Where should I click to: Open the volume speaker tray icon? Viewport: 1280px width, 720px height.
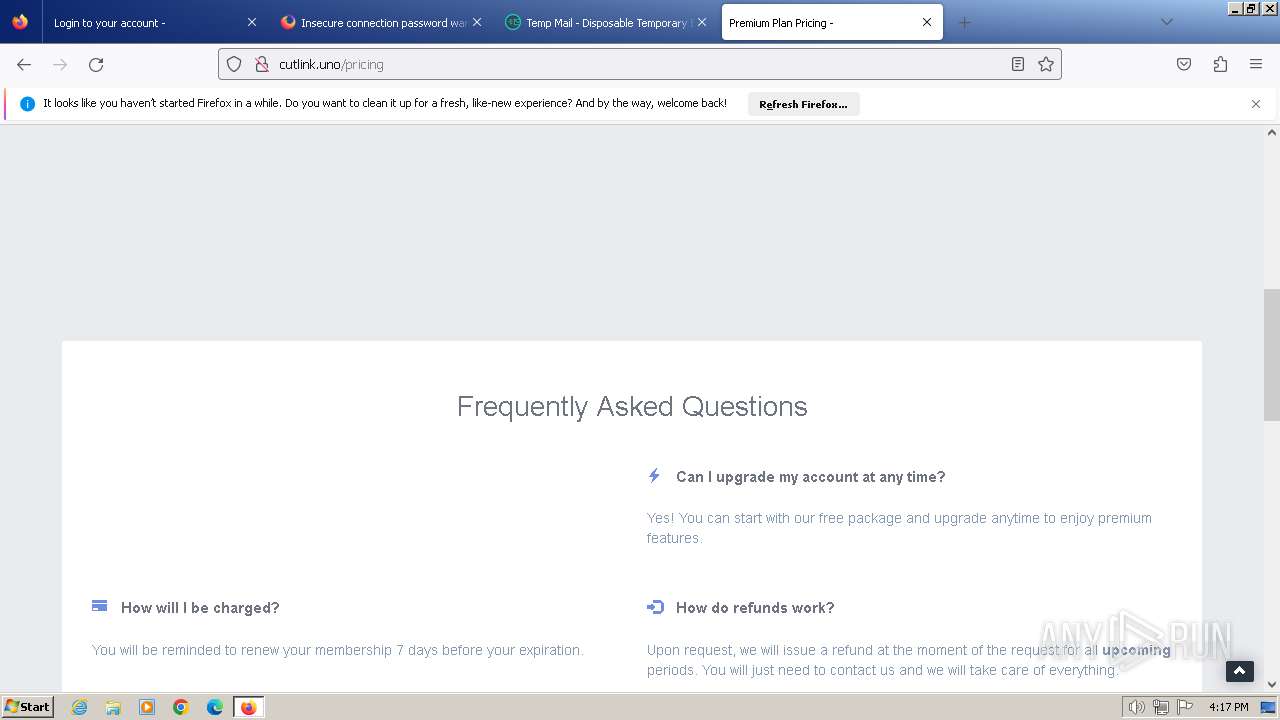click(x=1137, y=707)
